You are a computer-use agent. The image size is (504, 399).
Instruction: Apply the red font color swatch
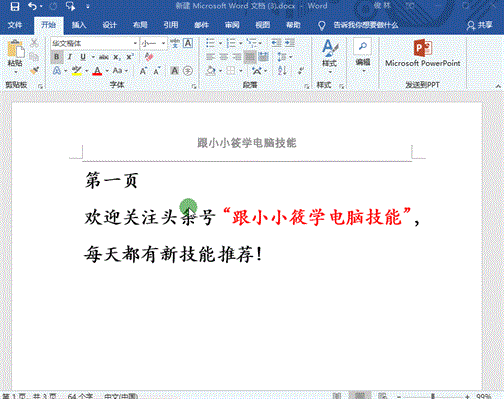point(97,71)
